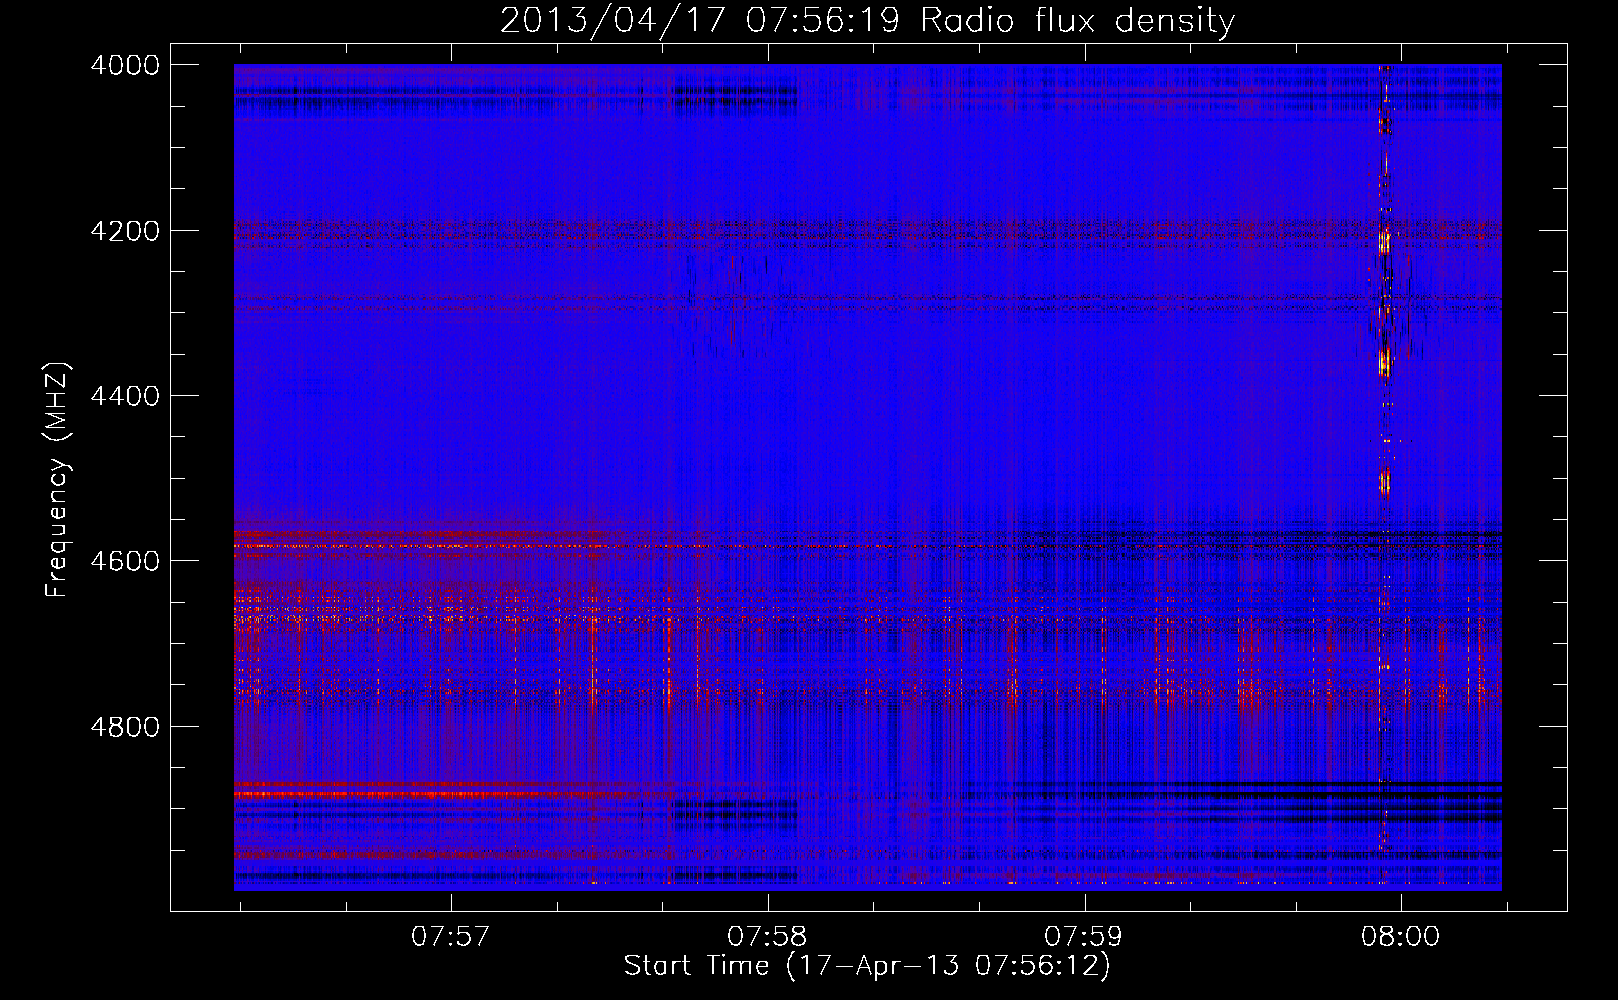This screenshot has height=1000, width=1618.
Task: Select the "Frequency (MHZ)" vertical axis label
Action: click(57, 480)
